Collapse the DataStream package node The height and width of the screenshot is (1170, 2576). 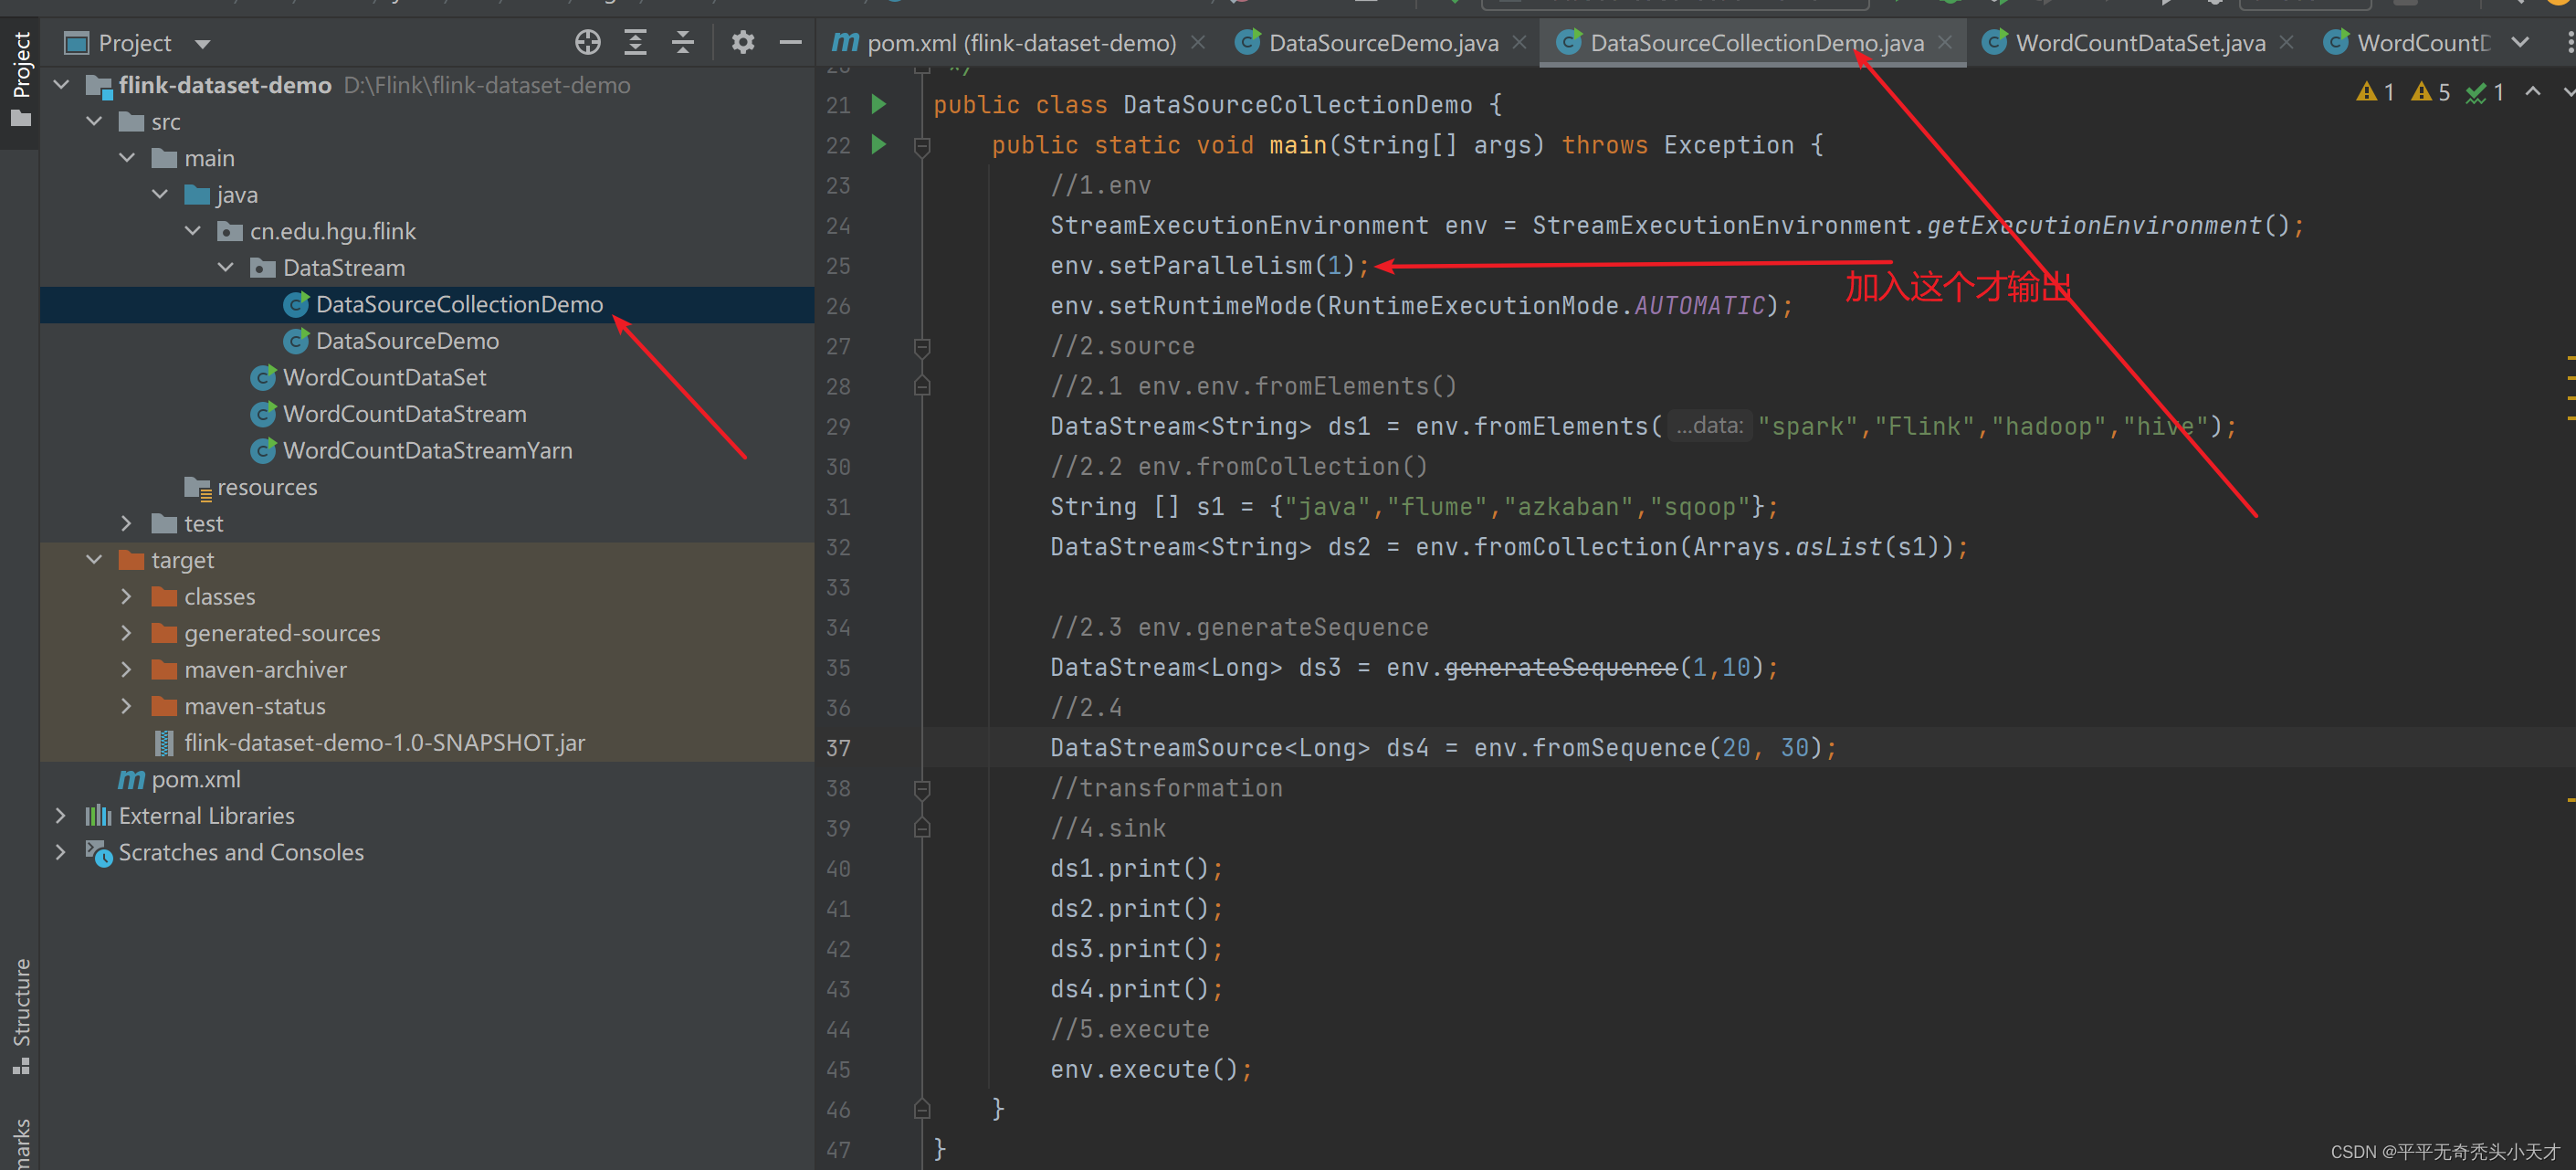click(225, 267)
